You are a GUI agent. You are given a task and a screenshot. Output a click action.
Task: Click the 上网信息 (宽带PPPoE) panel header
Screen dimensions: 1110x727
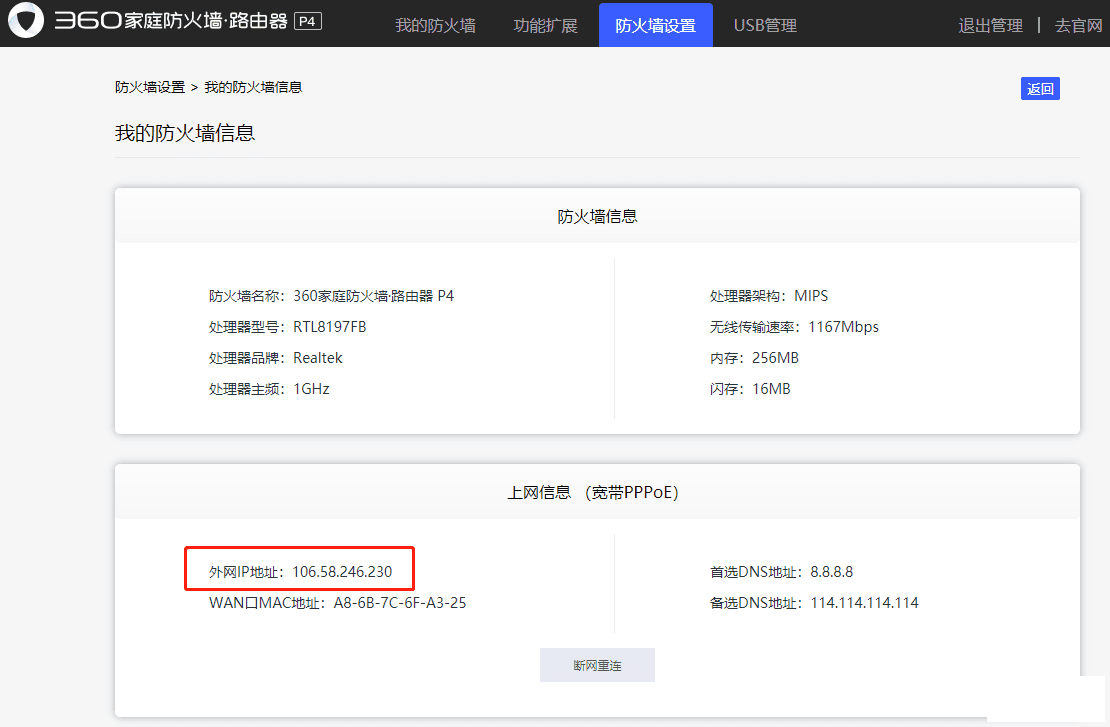[597, 492]
